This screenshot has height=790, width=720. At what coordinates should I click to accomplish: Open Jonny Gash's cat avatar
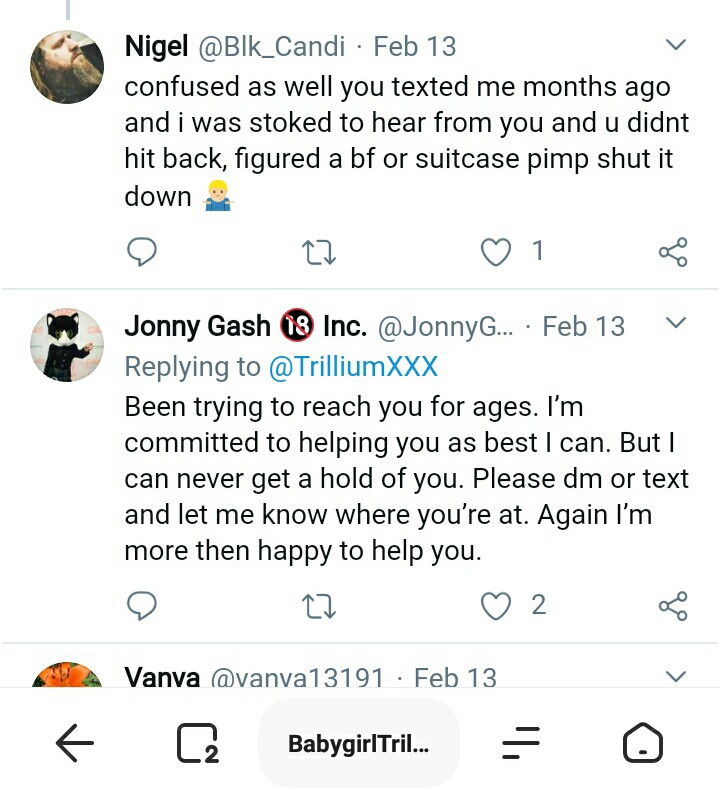67,345
